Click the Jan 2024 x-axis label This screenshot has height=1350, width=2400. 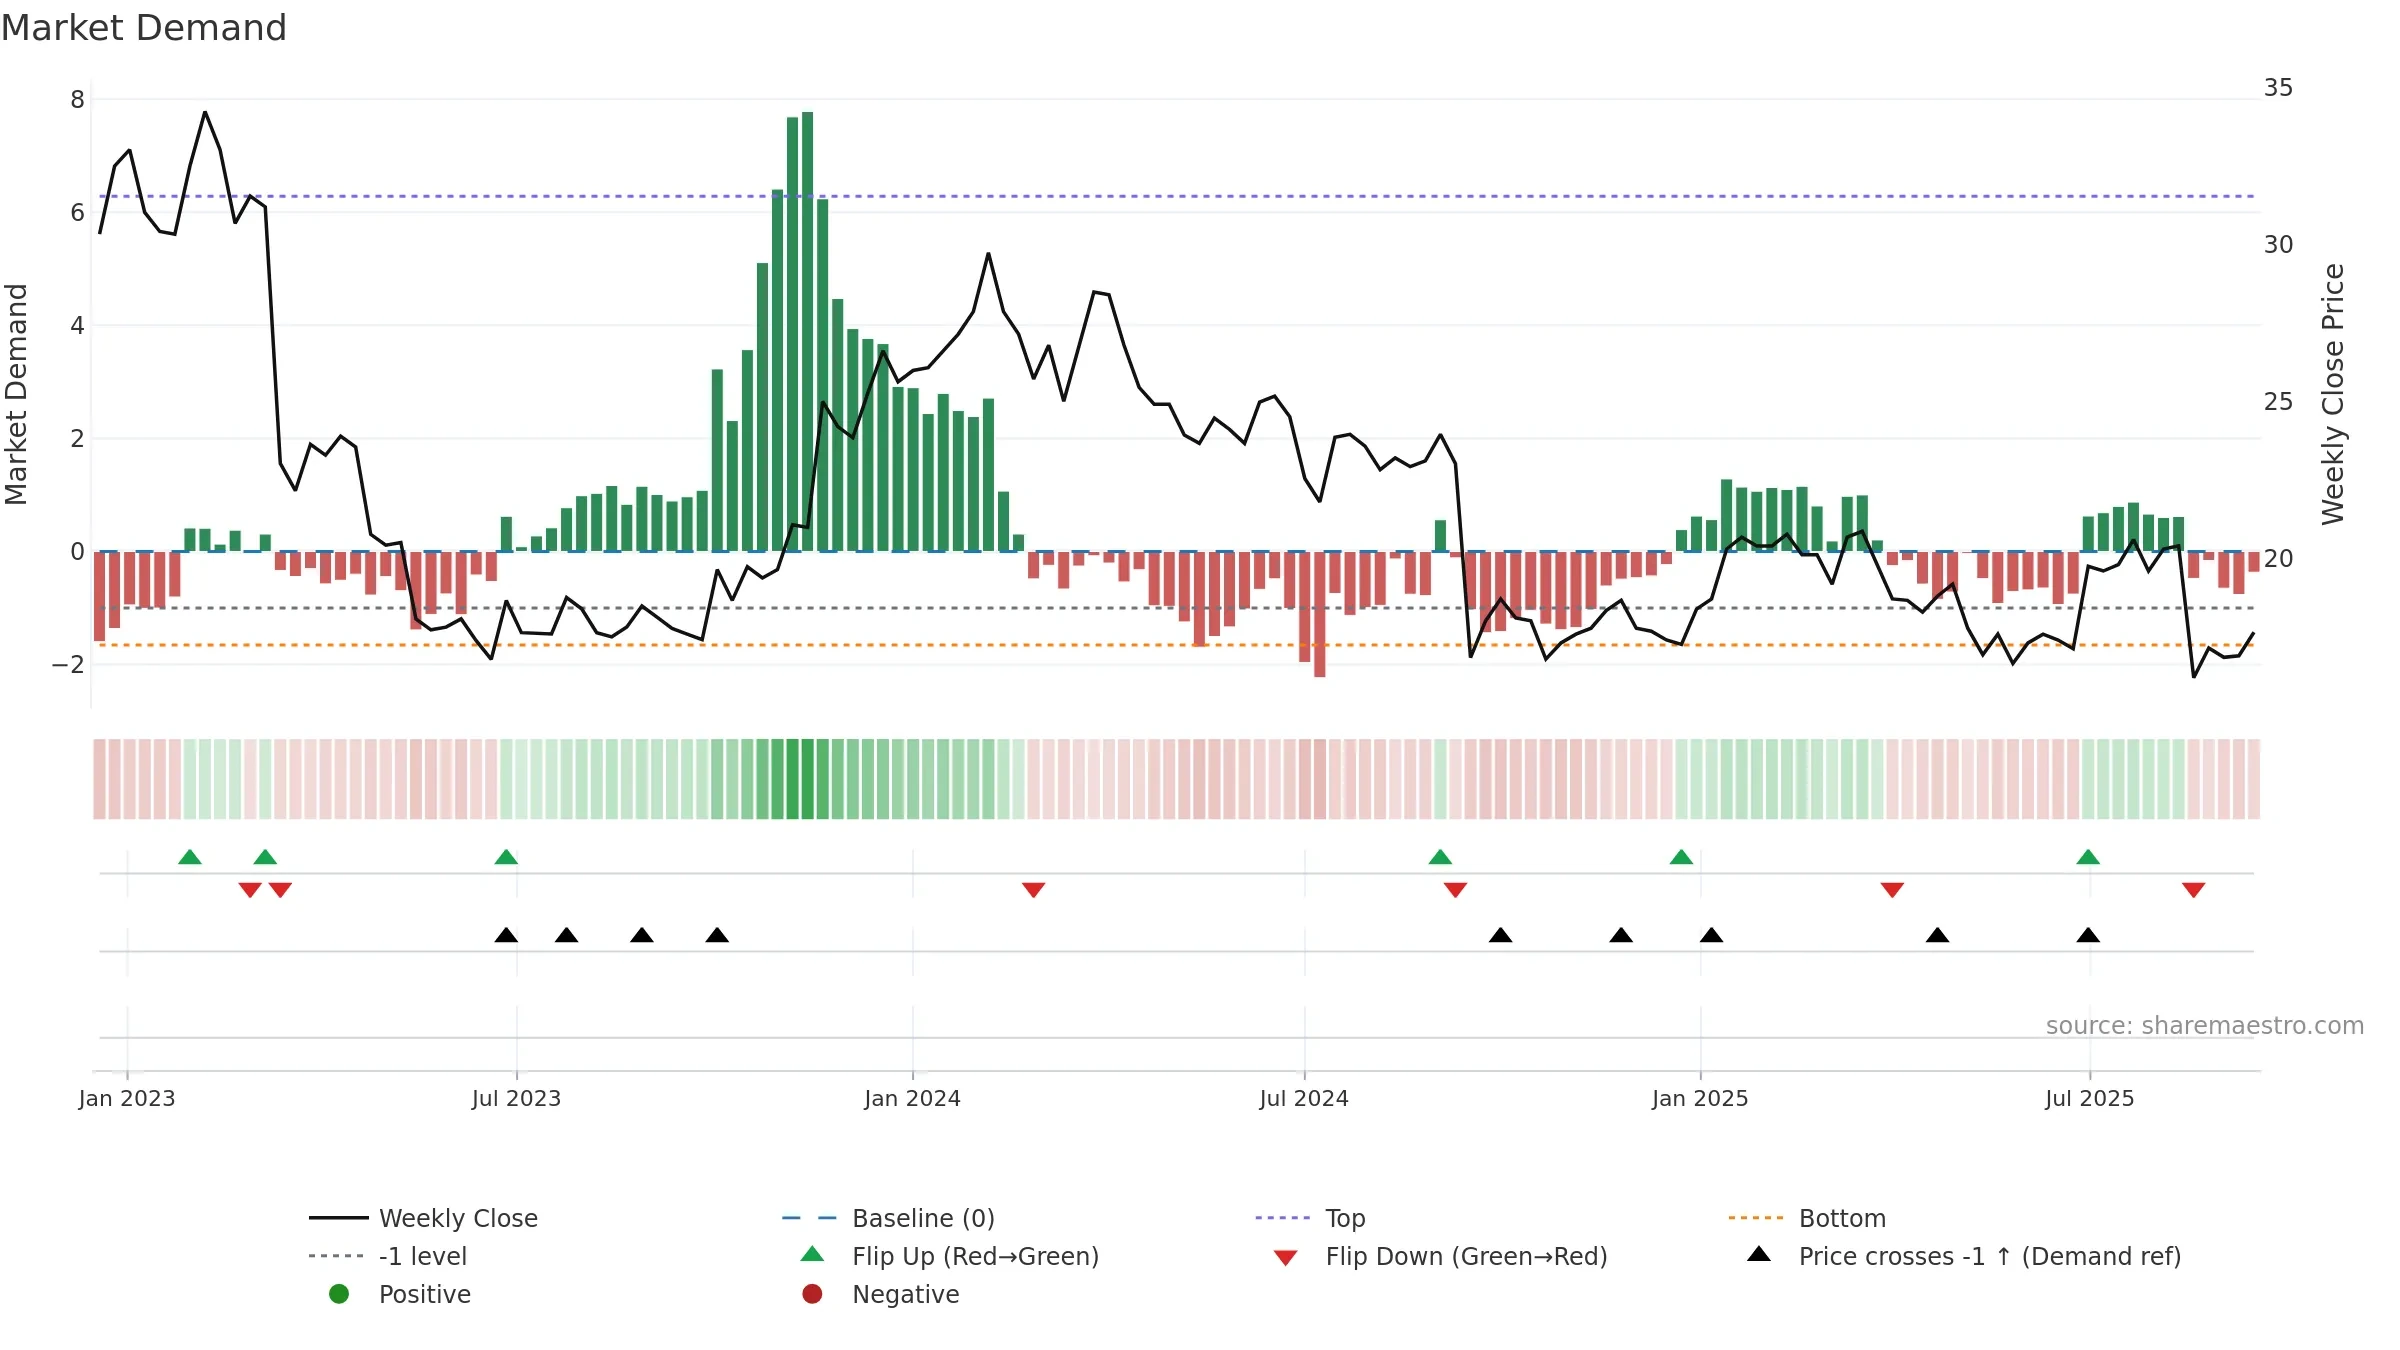point(912,1098)
